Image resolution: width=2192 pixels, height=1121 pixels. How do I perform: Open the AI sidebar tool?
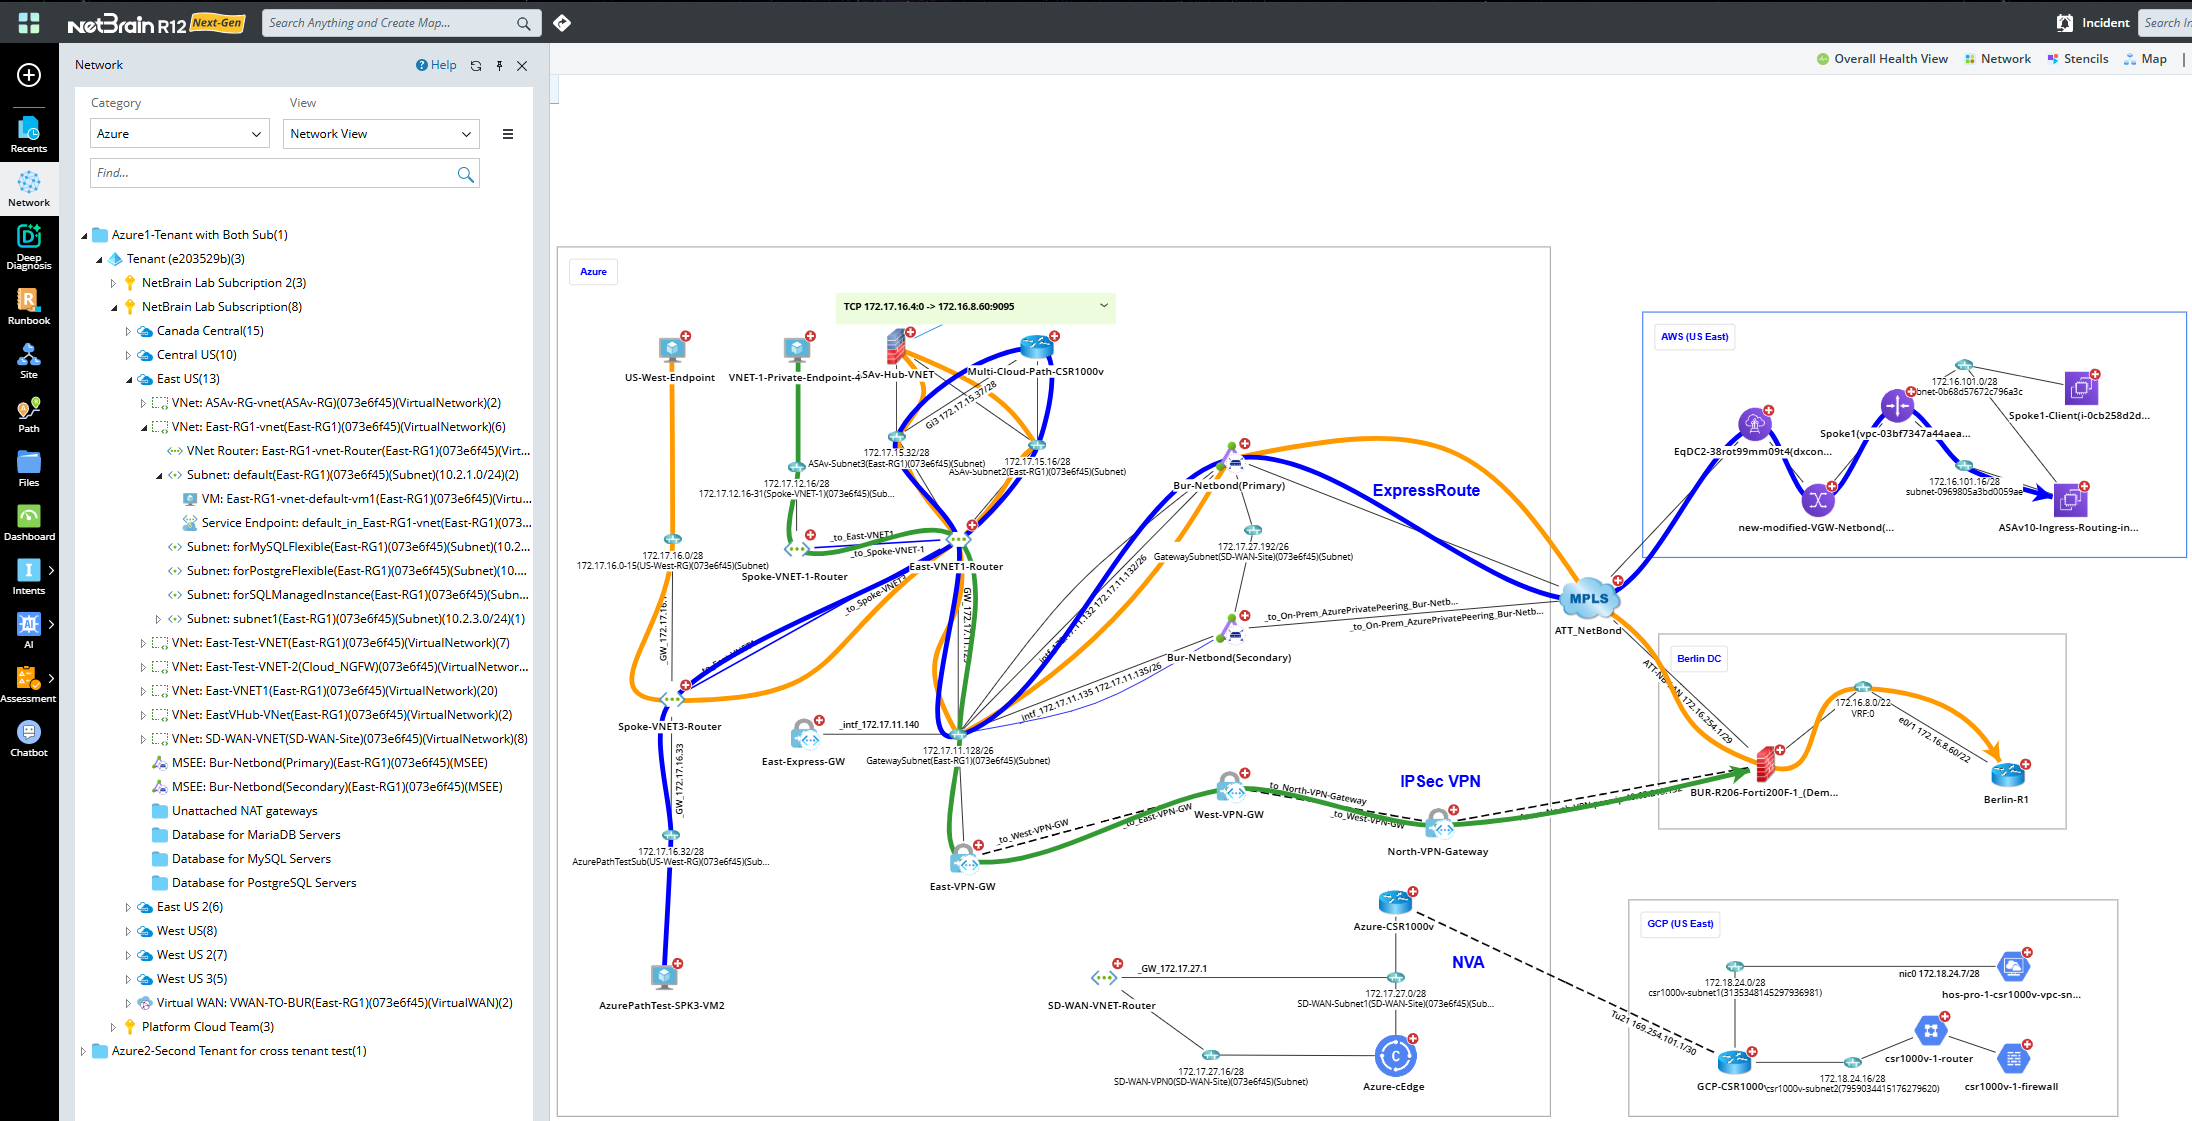(x=29, y=630)
